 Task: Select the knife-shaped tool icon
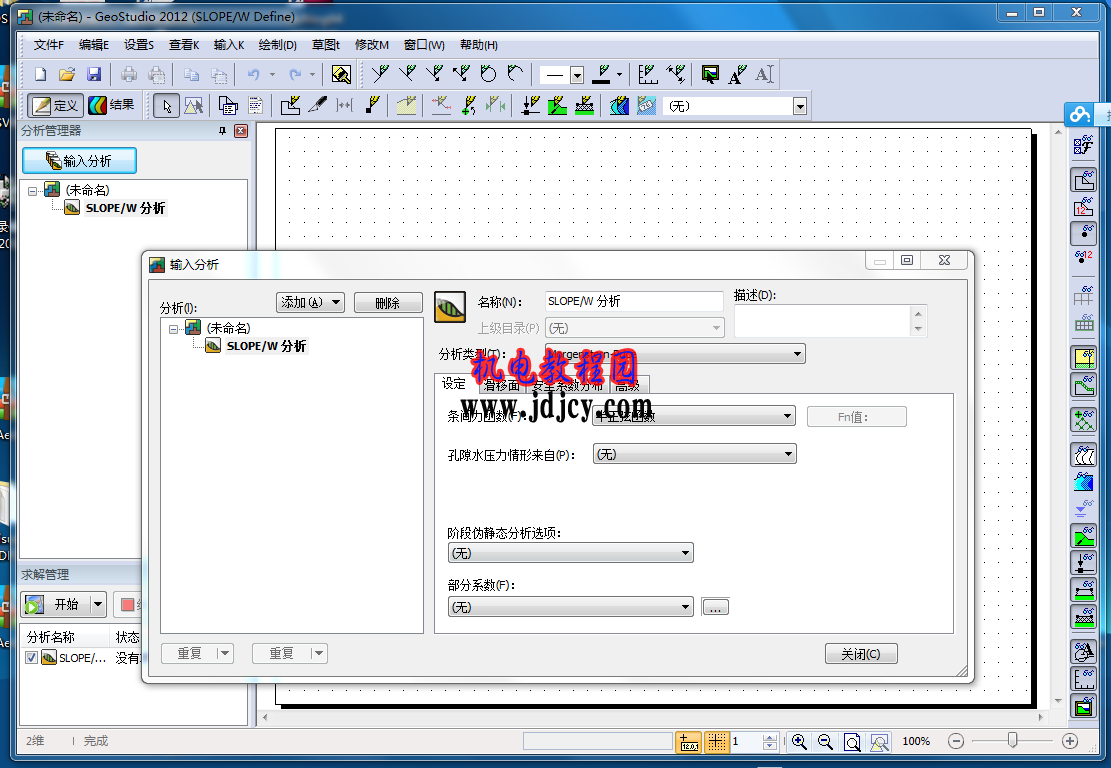coord(318,106)
